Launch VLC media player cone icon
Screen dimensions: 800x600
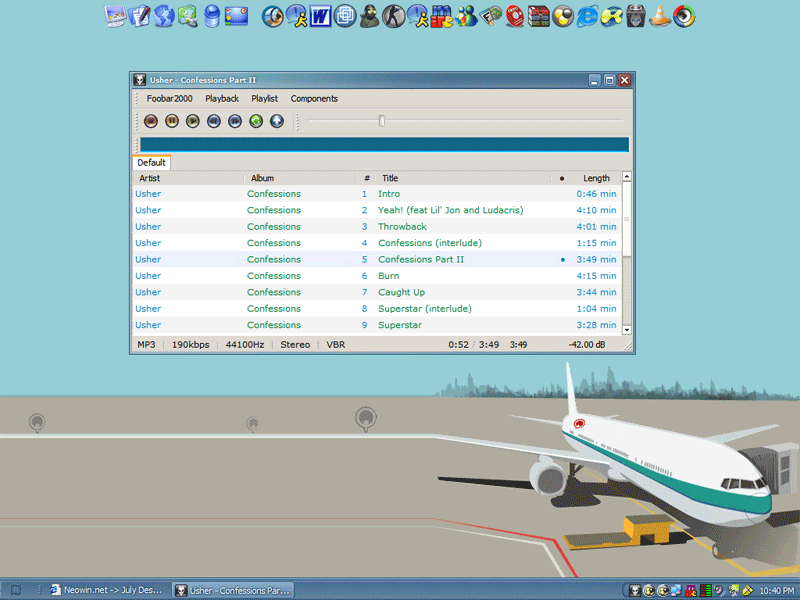(660, 16)
